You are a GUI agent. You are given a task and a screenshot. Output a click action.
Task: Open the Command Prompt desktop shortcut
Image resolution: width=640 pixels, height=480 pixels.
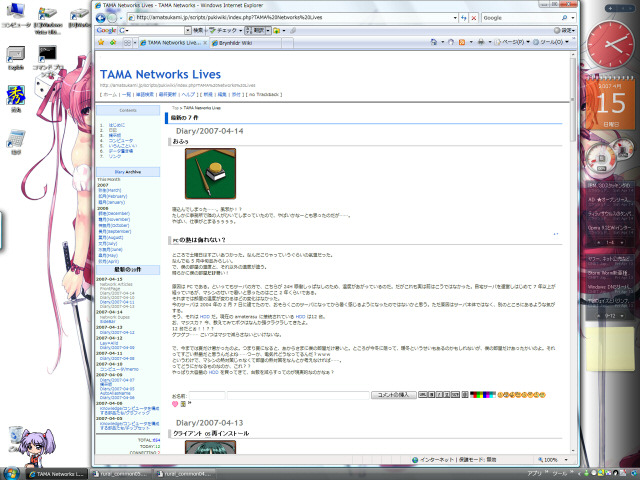pyautogui.click(x=48, y=51)
